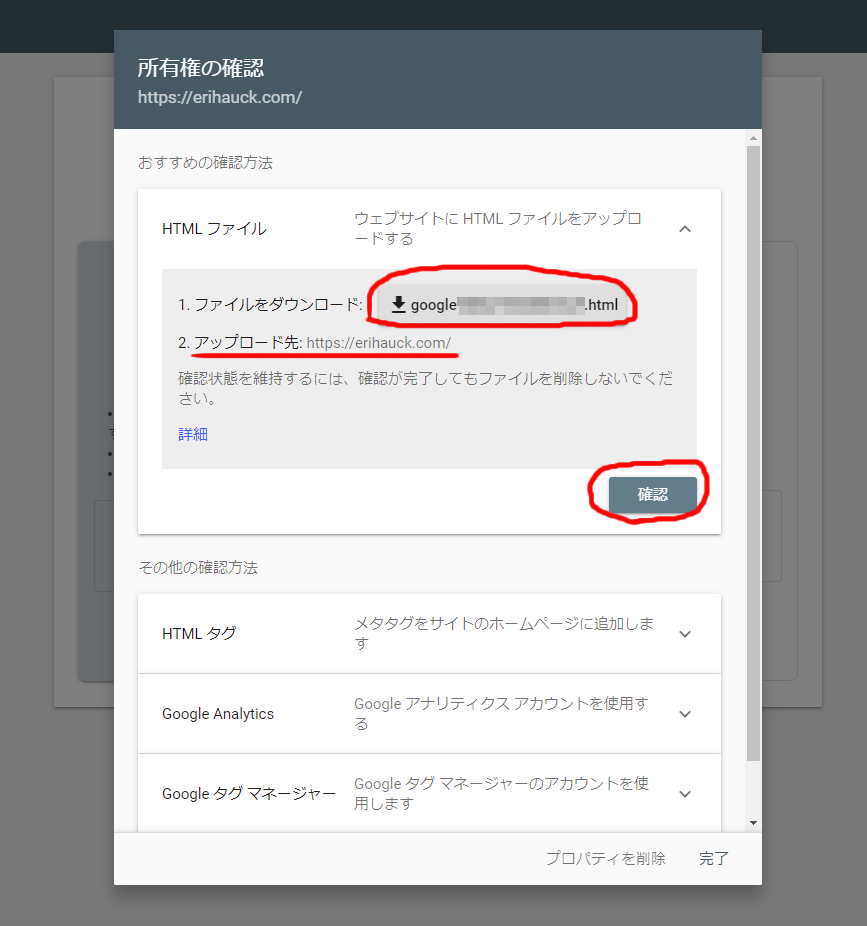Image resolution: width=867 pixels, height=926 pixels.
Task: Click the その他の確認方法 section label
Action: click(198, 568)
